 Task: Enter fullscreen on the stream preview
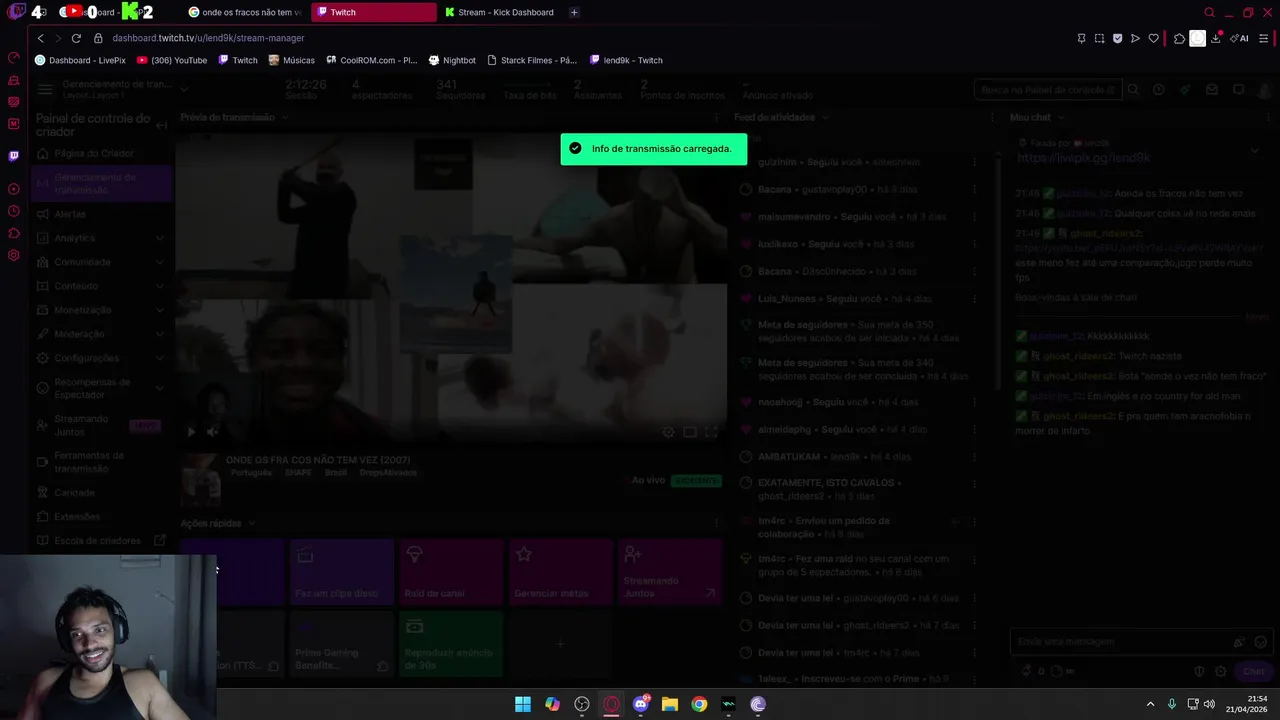tap(711, 432)
